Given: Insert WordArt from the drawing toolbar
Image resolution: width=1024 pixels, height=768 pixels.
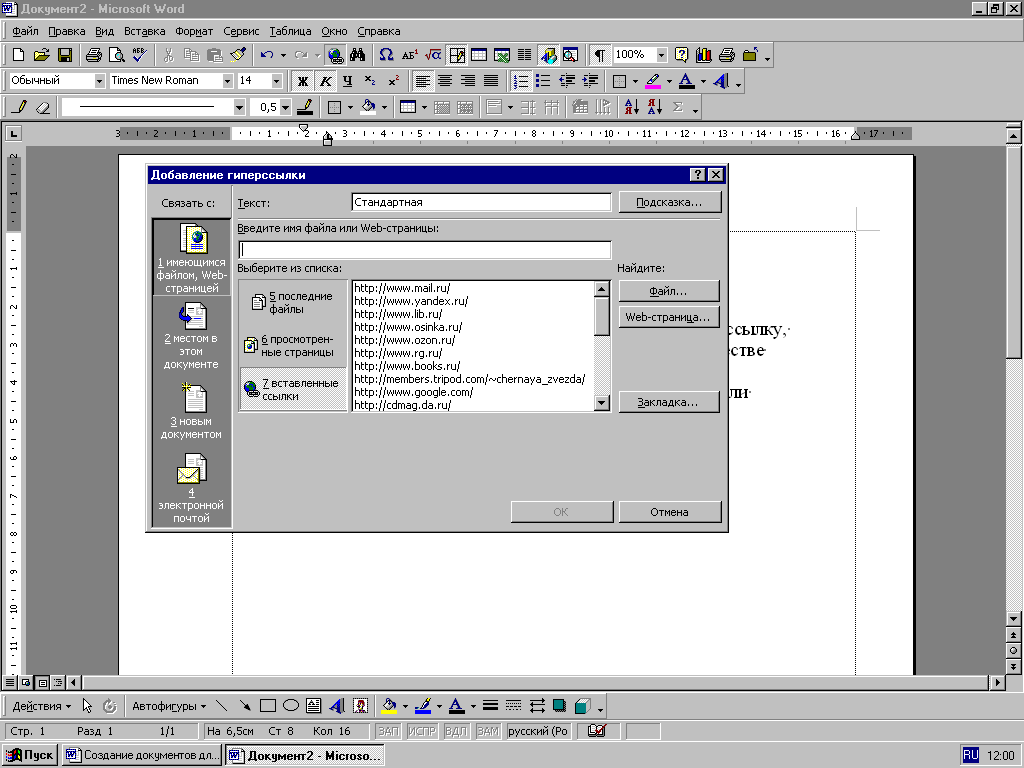Looking at the screenshot, I should [337, 706].
